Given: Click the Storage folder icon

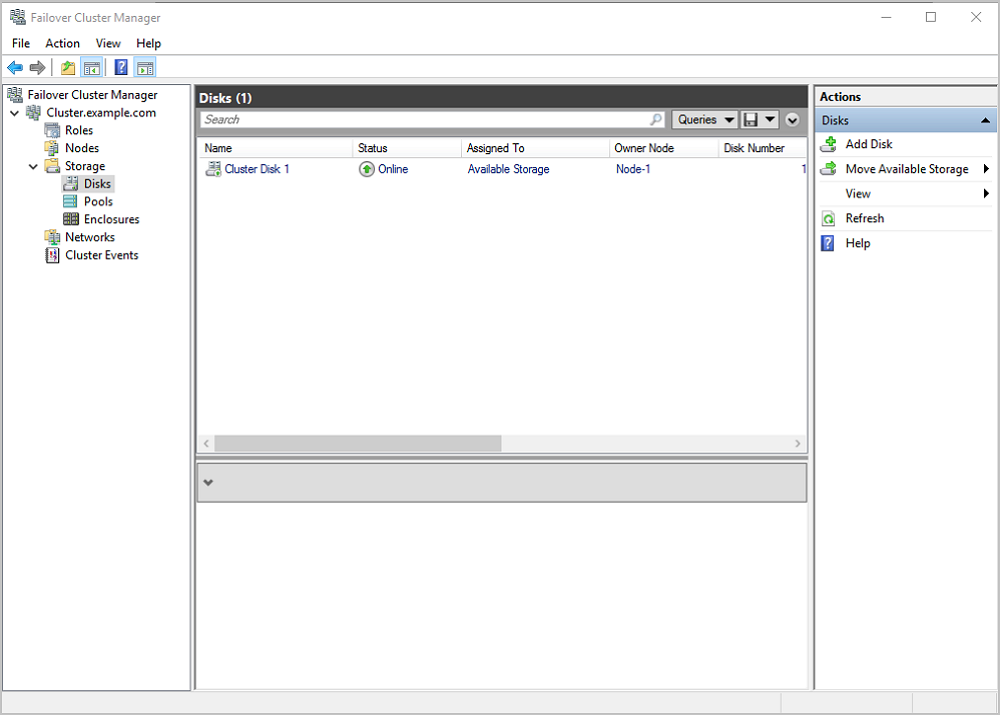Looking at the screenshot, I should (52, 166).
